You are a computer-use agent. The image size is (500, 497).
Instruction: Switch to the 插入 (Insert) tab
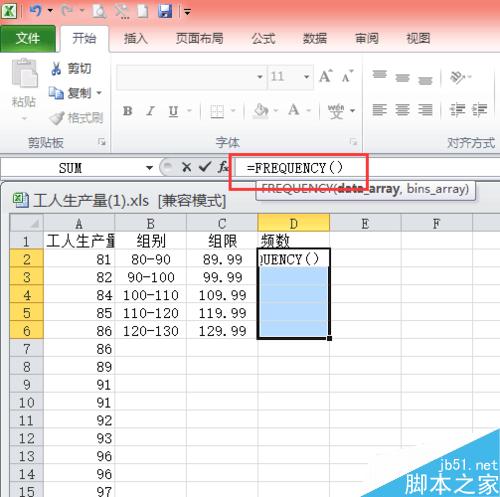pyautogui.click(x=136, y=39)
